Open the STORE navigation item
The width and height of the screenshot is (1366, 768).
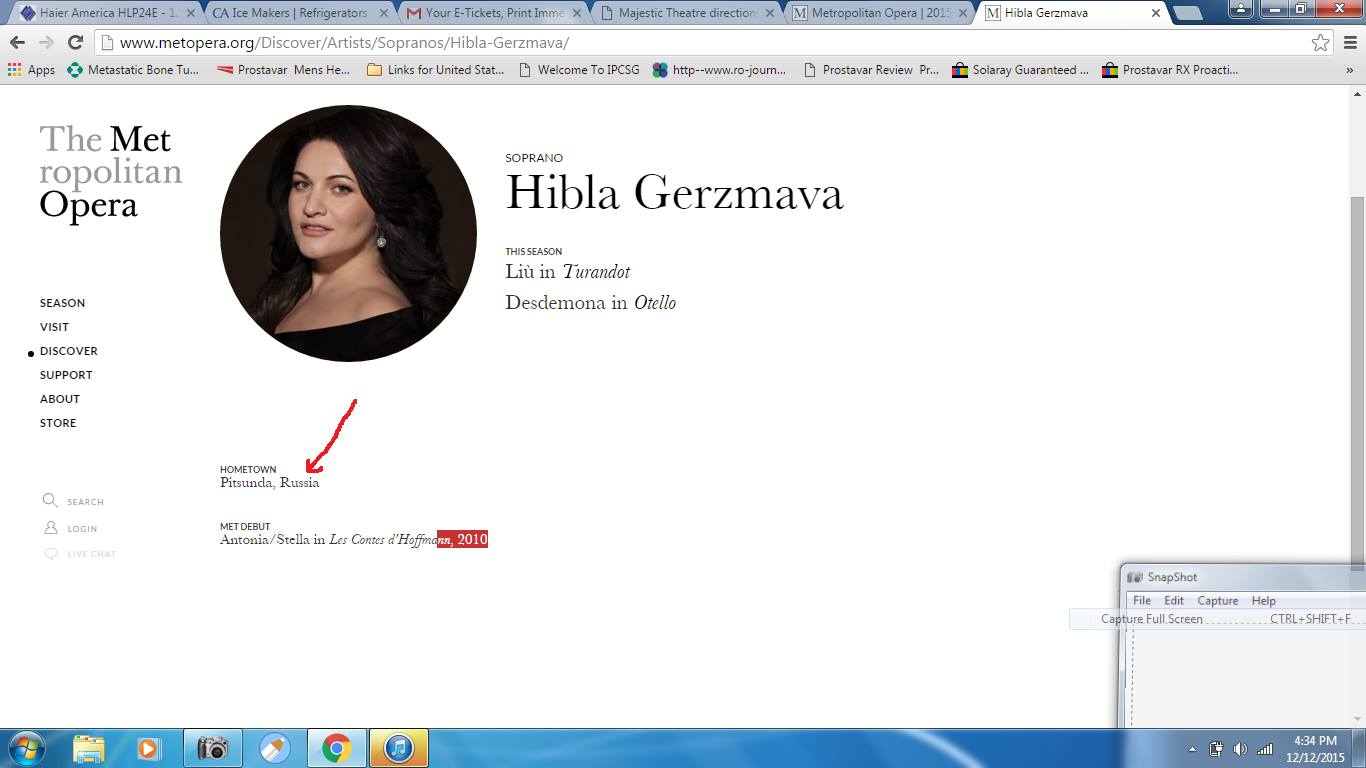(x=58, y=423)
